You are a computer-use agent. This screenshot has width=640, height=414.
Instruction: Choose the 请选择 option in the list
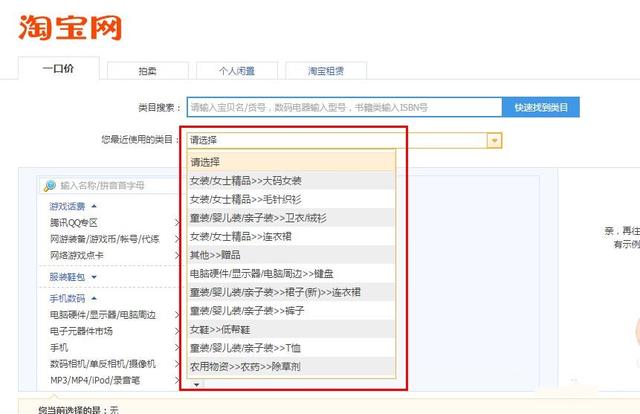(291, 162)
